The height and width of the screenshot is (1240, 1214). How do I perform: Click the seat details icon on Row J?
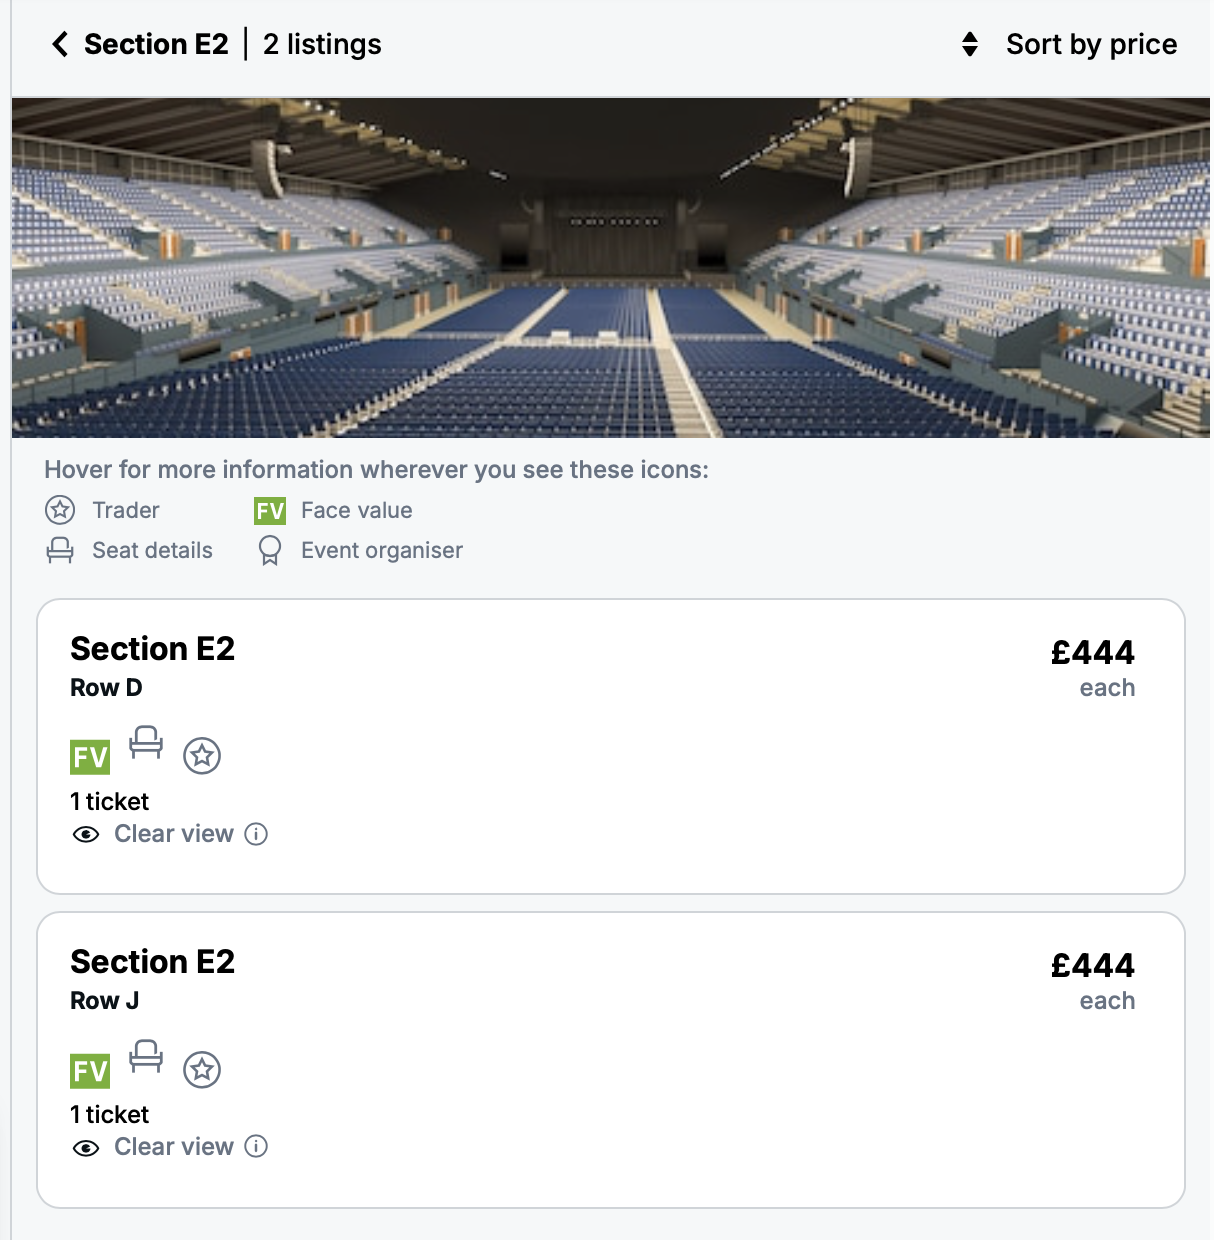coord(146,1057)
